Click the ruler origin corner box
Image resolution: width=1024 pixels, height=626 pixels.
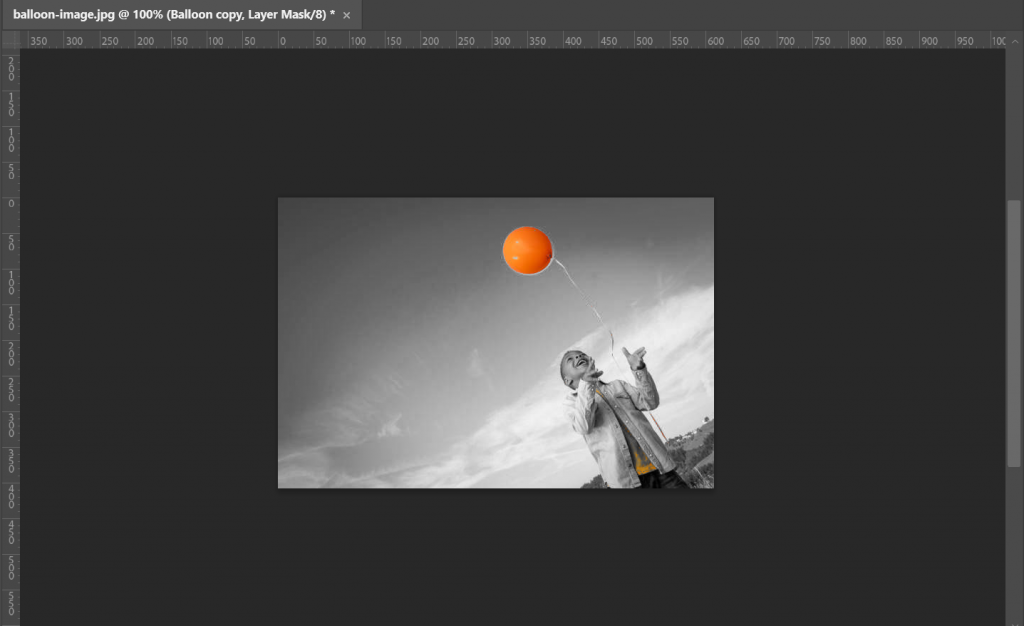click(11, 41)
